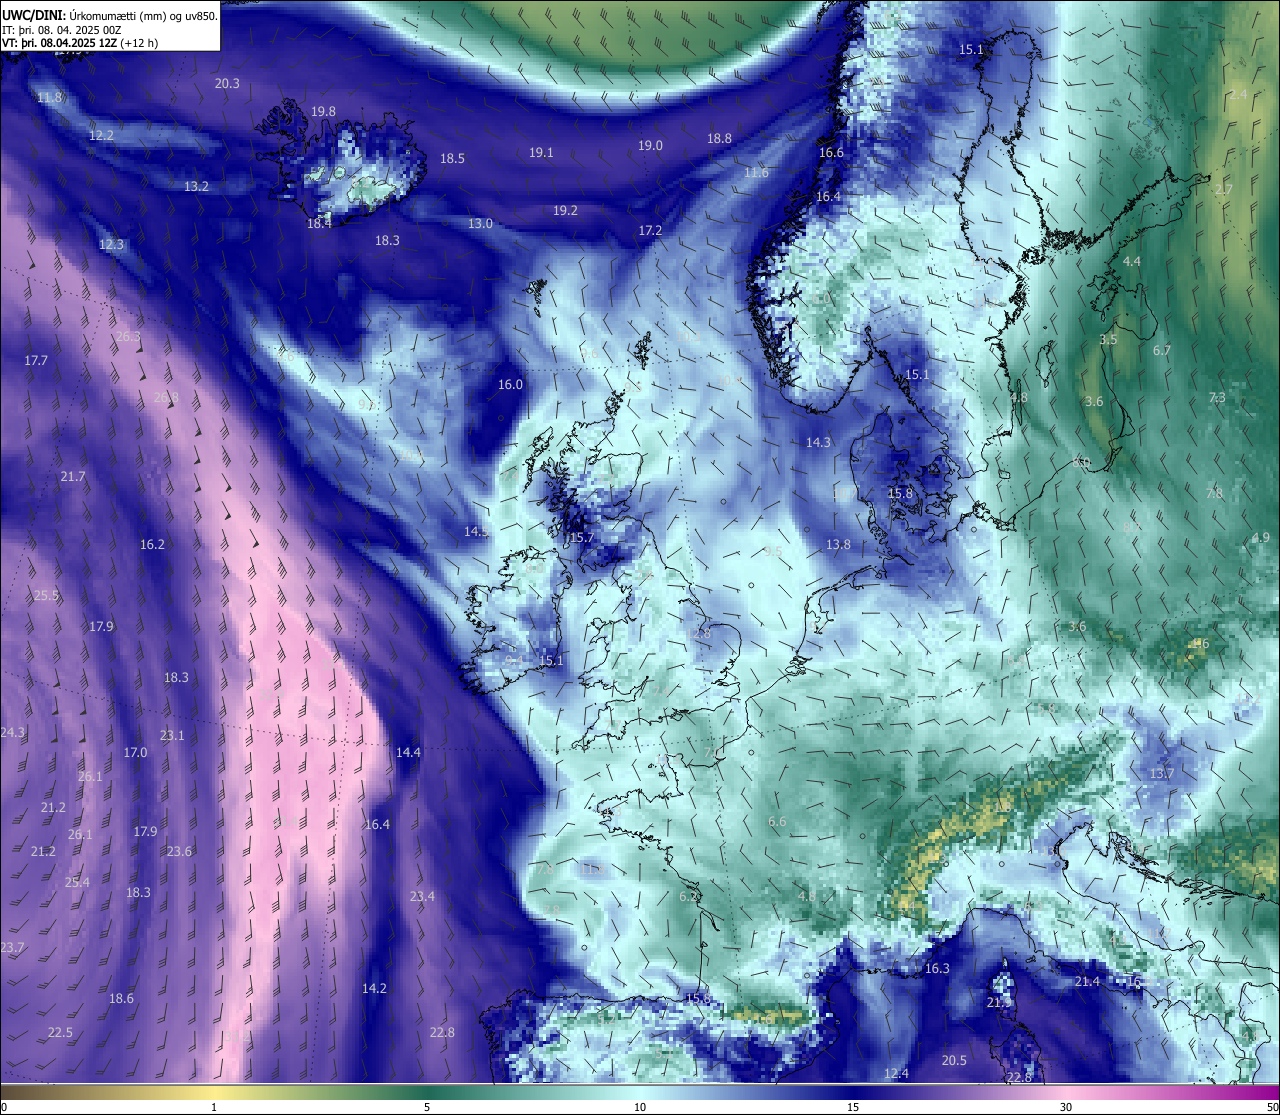This screenshot has height=1115, width=1280.
Task: Click the 16.2 value label
Action: coord(152,545)
